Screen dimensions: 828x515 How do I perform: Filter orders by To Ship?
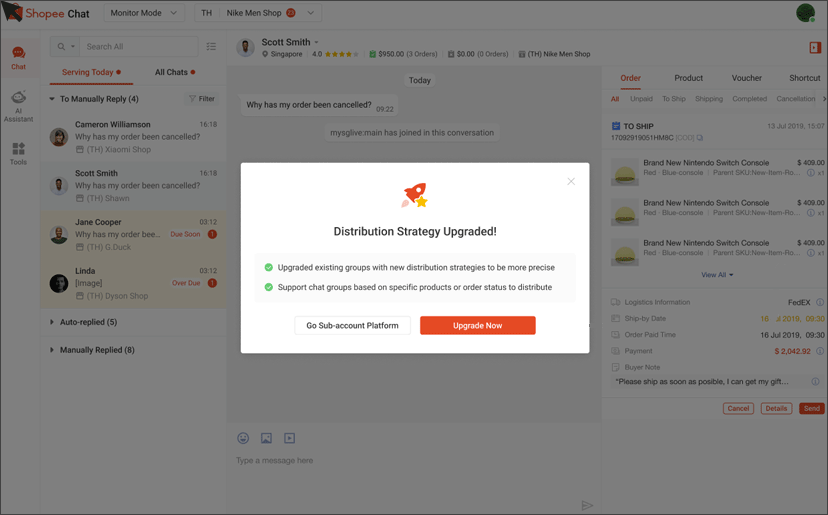[674, 99]
